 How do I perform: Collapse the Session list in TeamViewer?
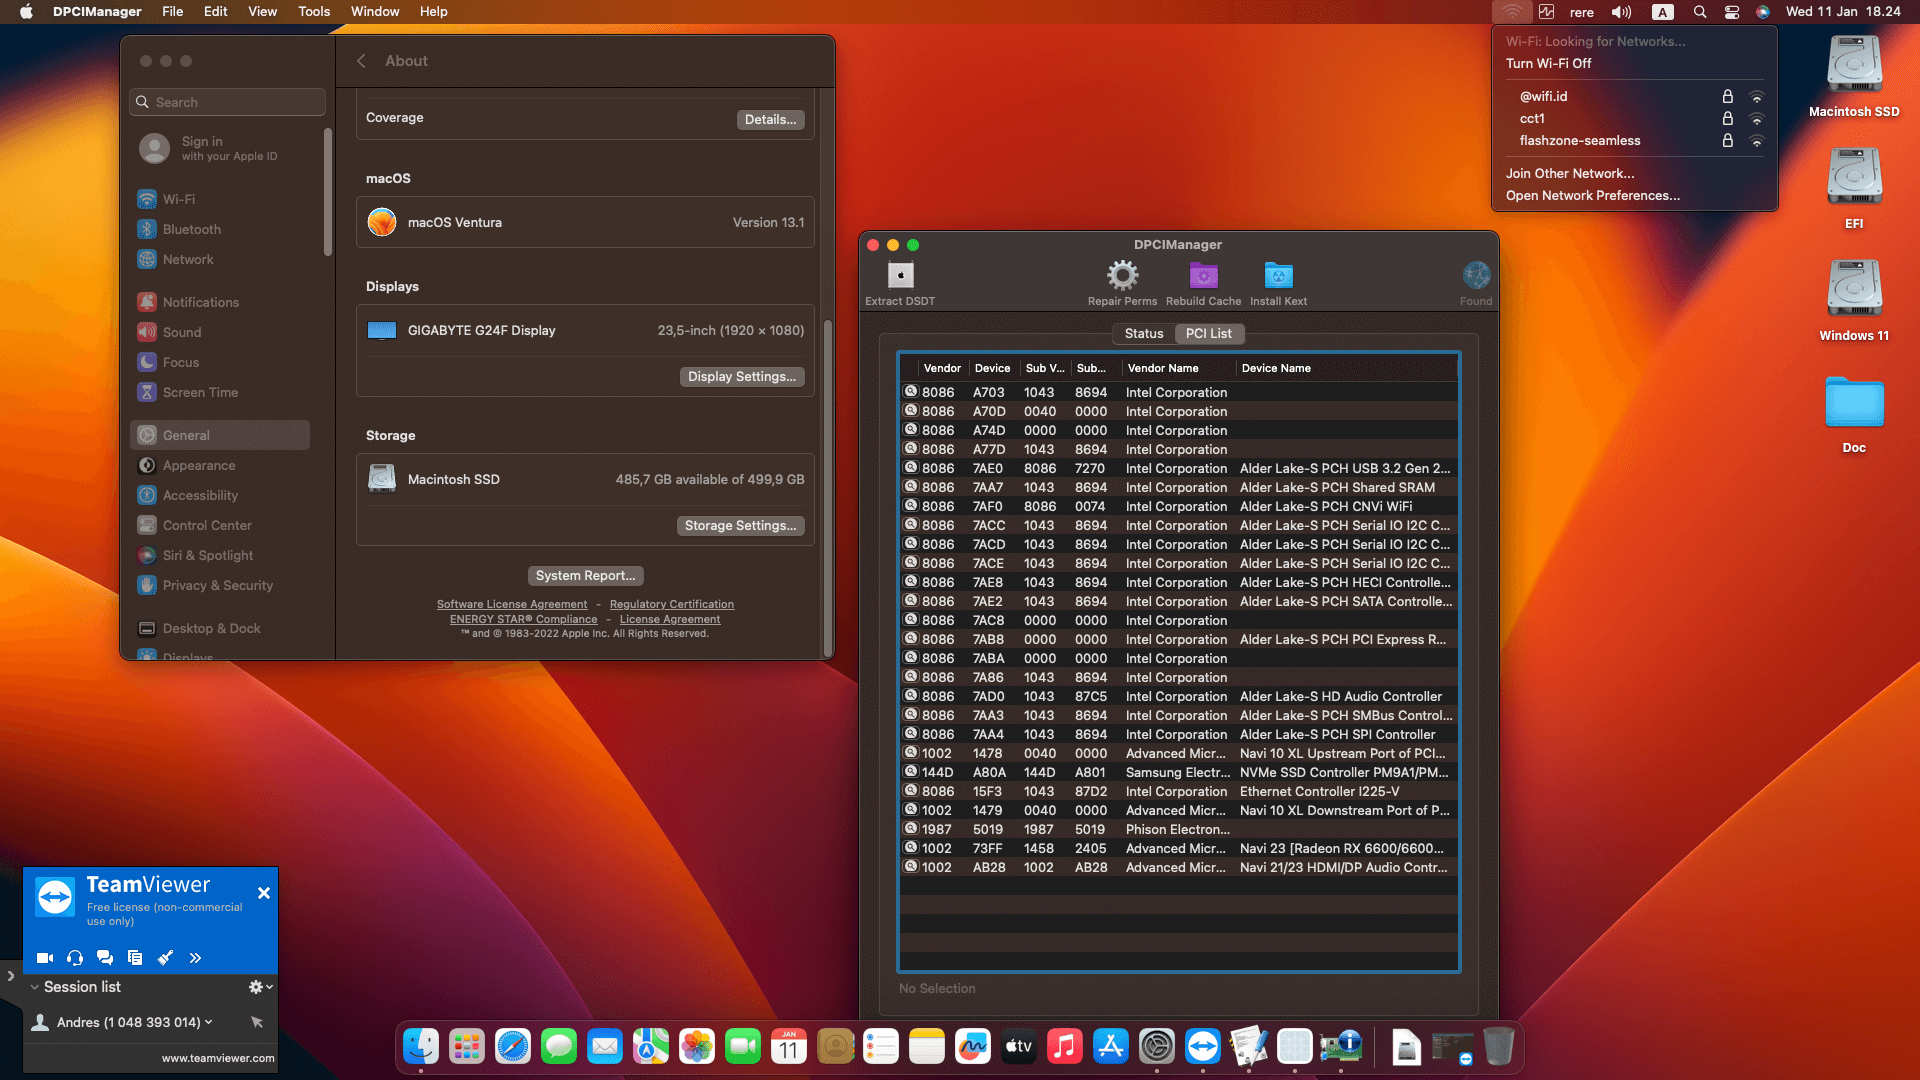coord(35,987)
